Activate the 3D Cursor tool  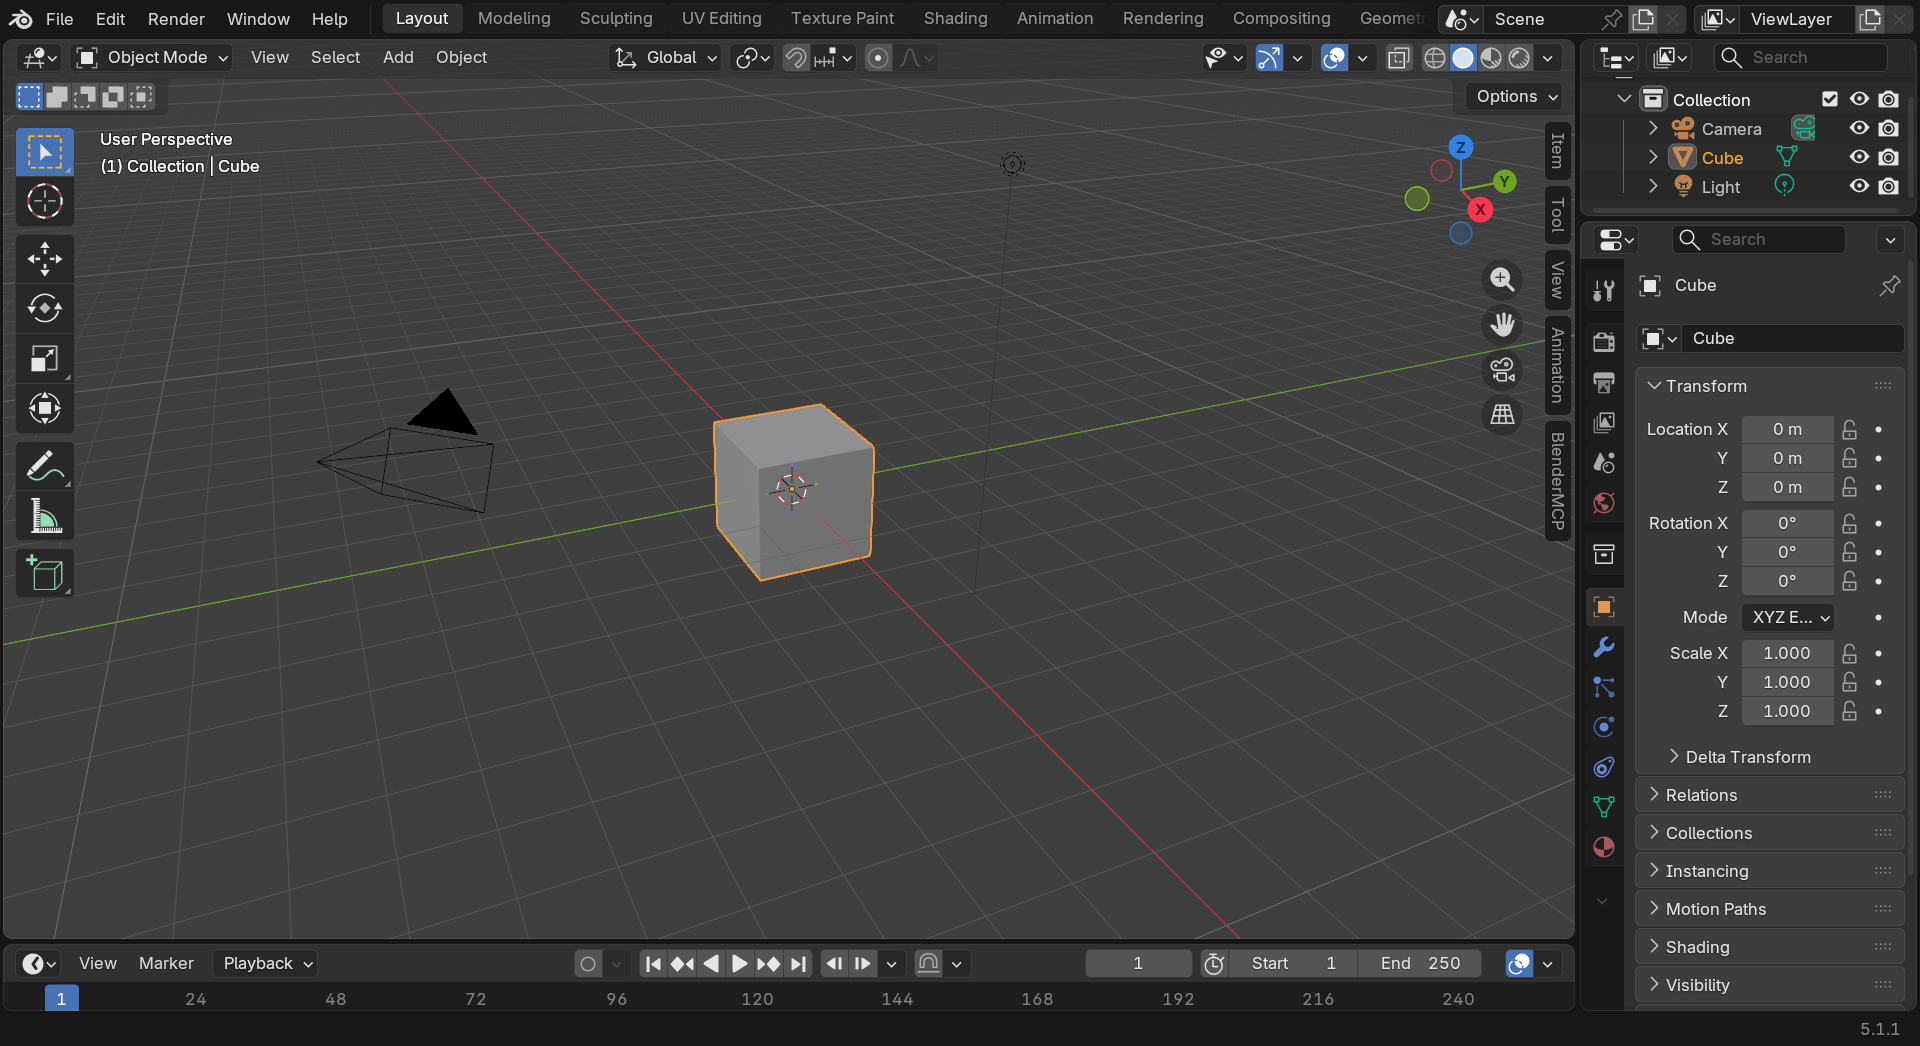44,202
